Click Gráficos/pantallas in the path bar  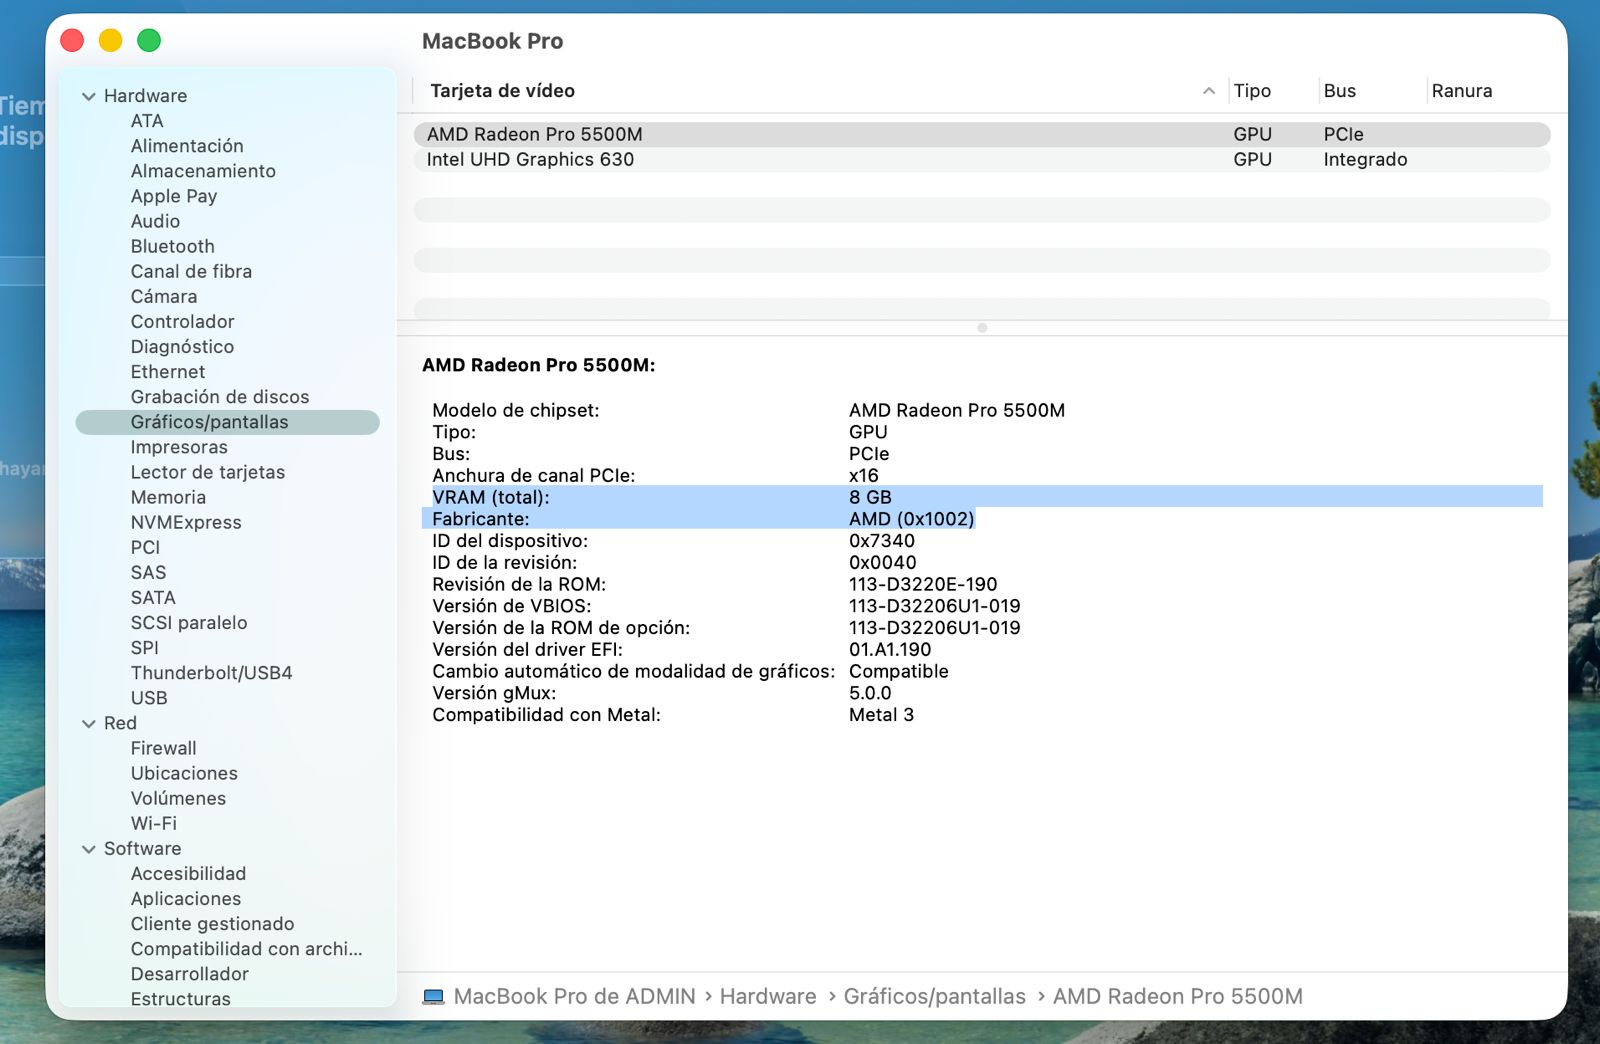click(935, 997)
